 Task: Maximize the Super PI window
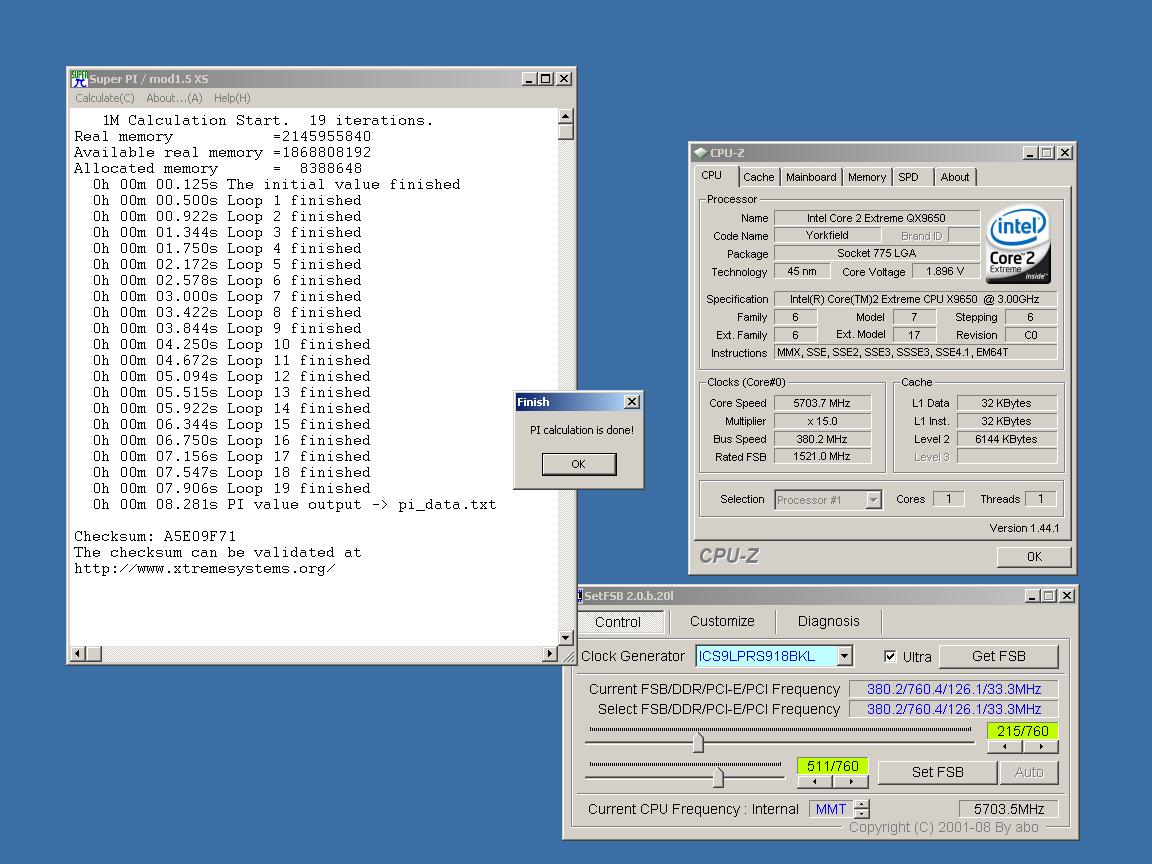546,79
